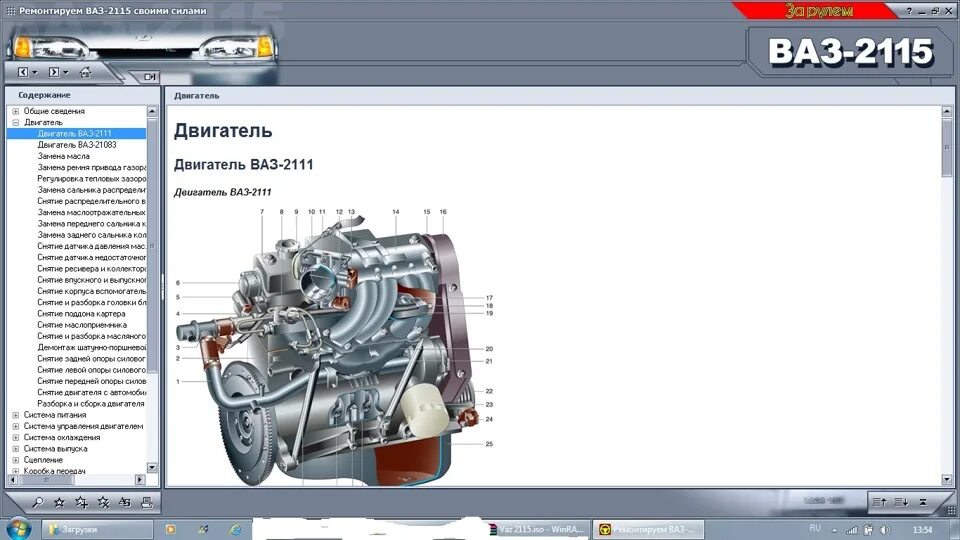Expand the "Общие сведения" tree node

pyautogui.click(x=15, y=111)
